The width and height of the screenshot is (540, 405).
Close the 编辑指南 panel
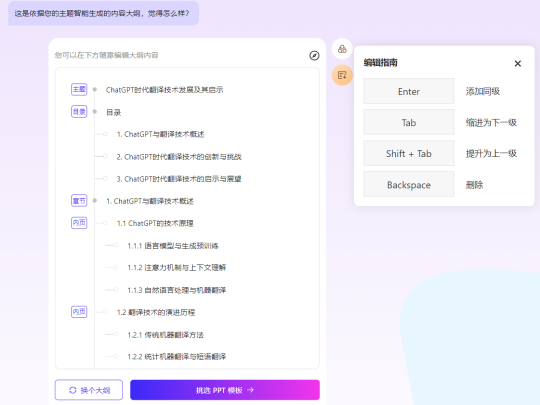[518, 63]
